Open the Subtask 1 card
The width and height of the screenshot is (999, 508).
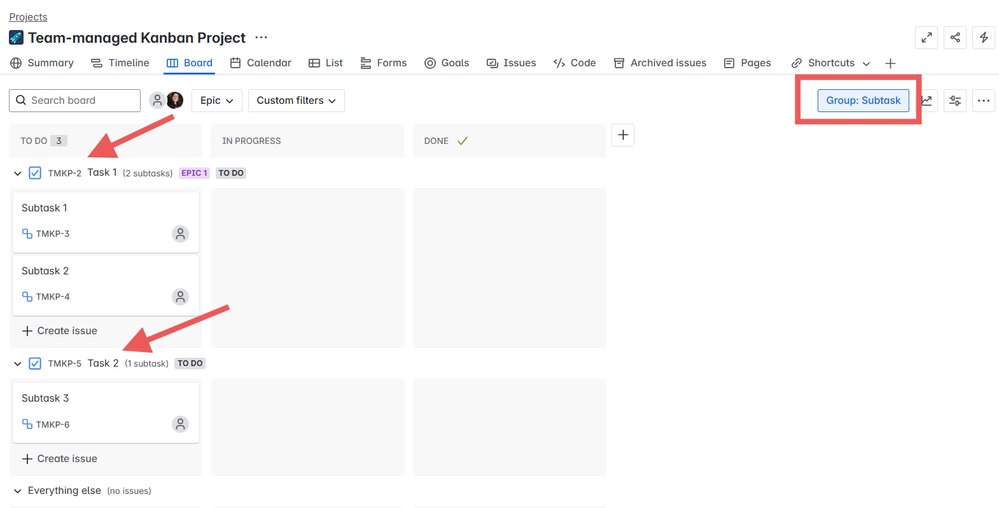106,222
